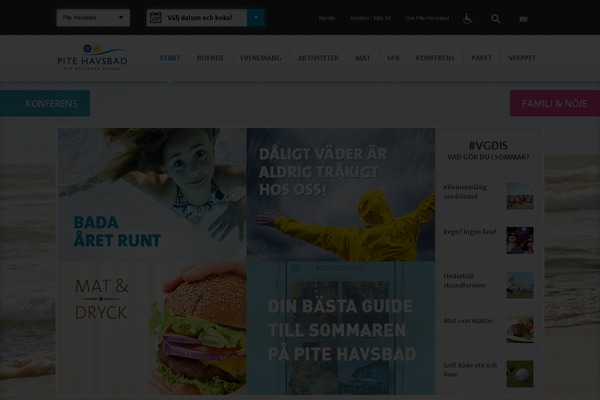600x400 pixels.
Task: Open the 'Mat & Dryck' burger banner
Action: [x=152, y=328]
